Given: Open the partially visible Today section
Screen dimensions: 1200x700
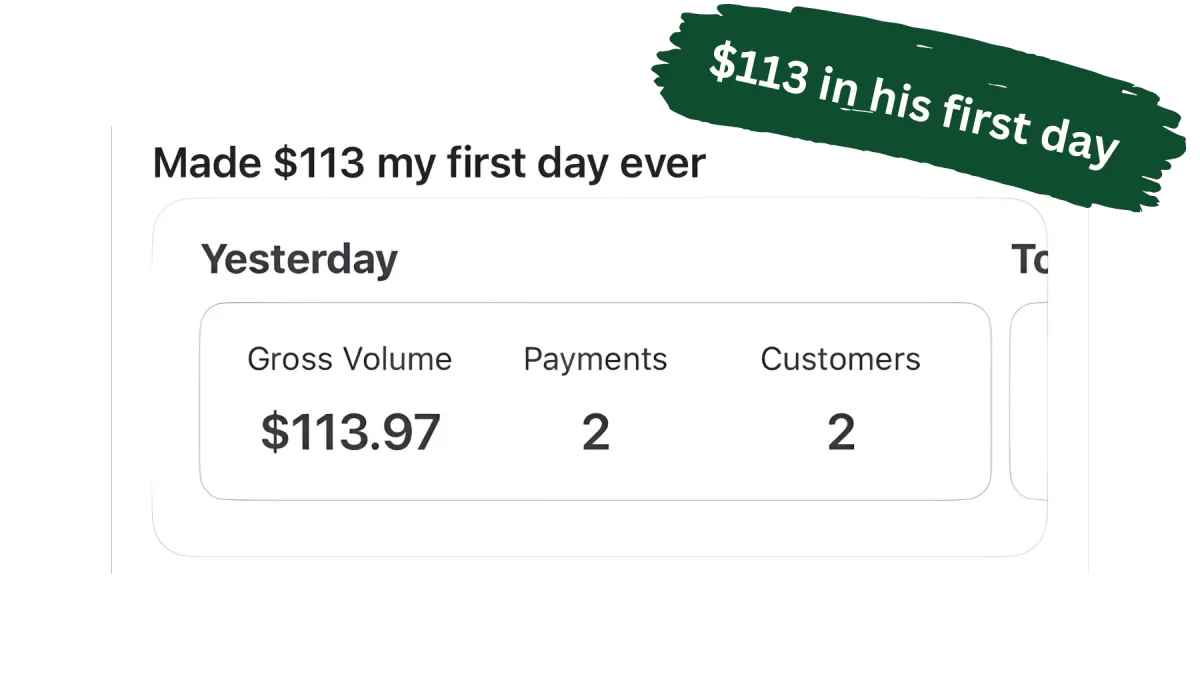Looking at the screenshot, I should (1030, 259).
